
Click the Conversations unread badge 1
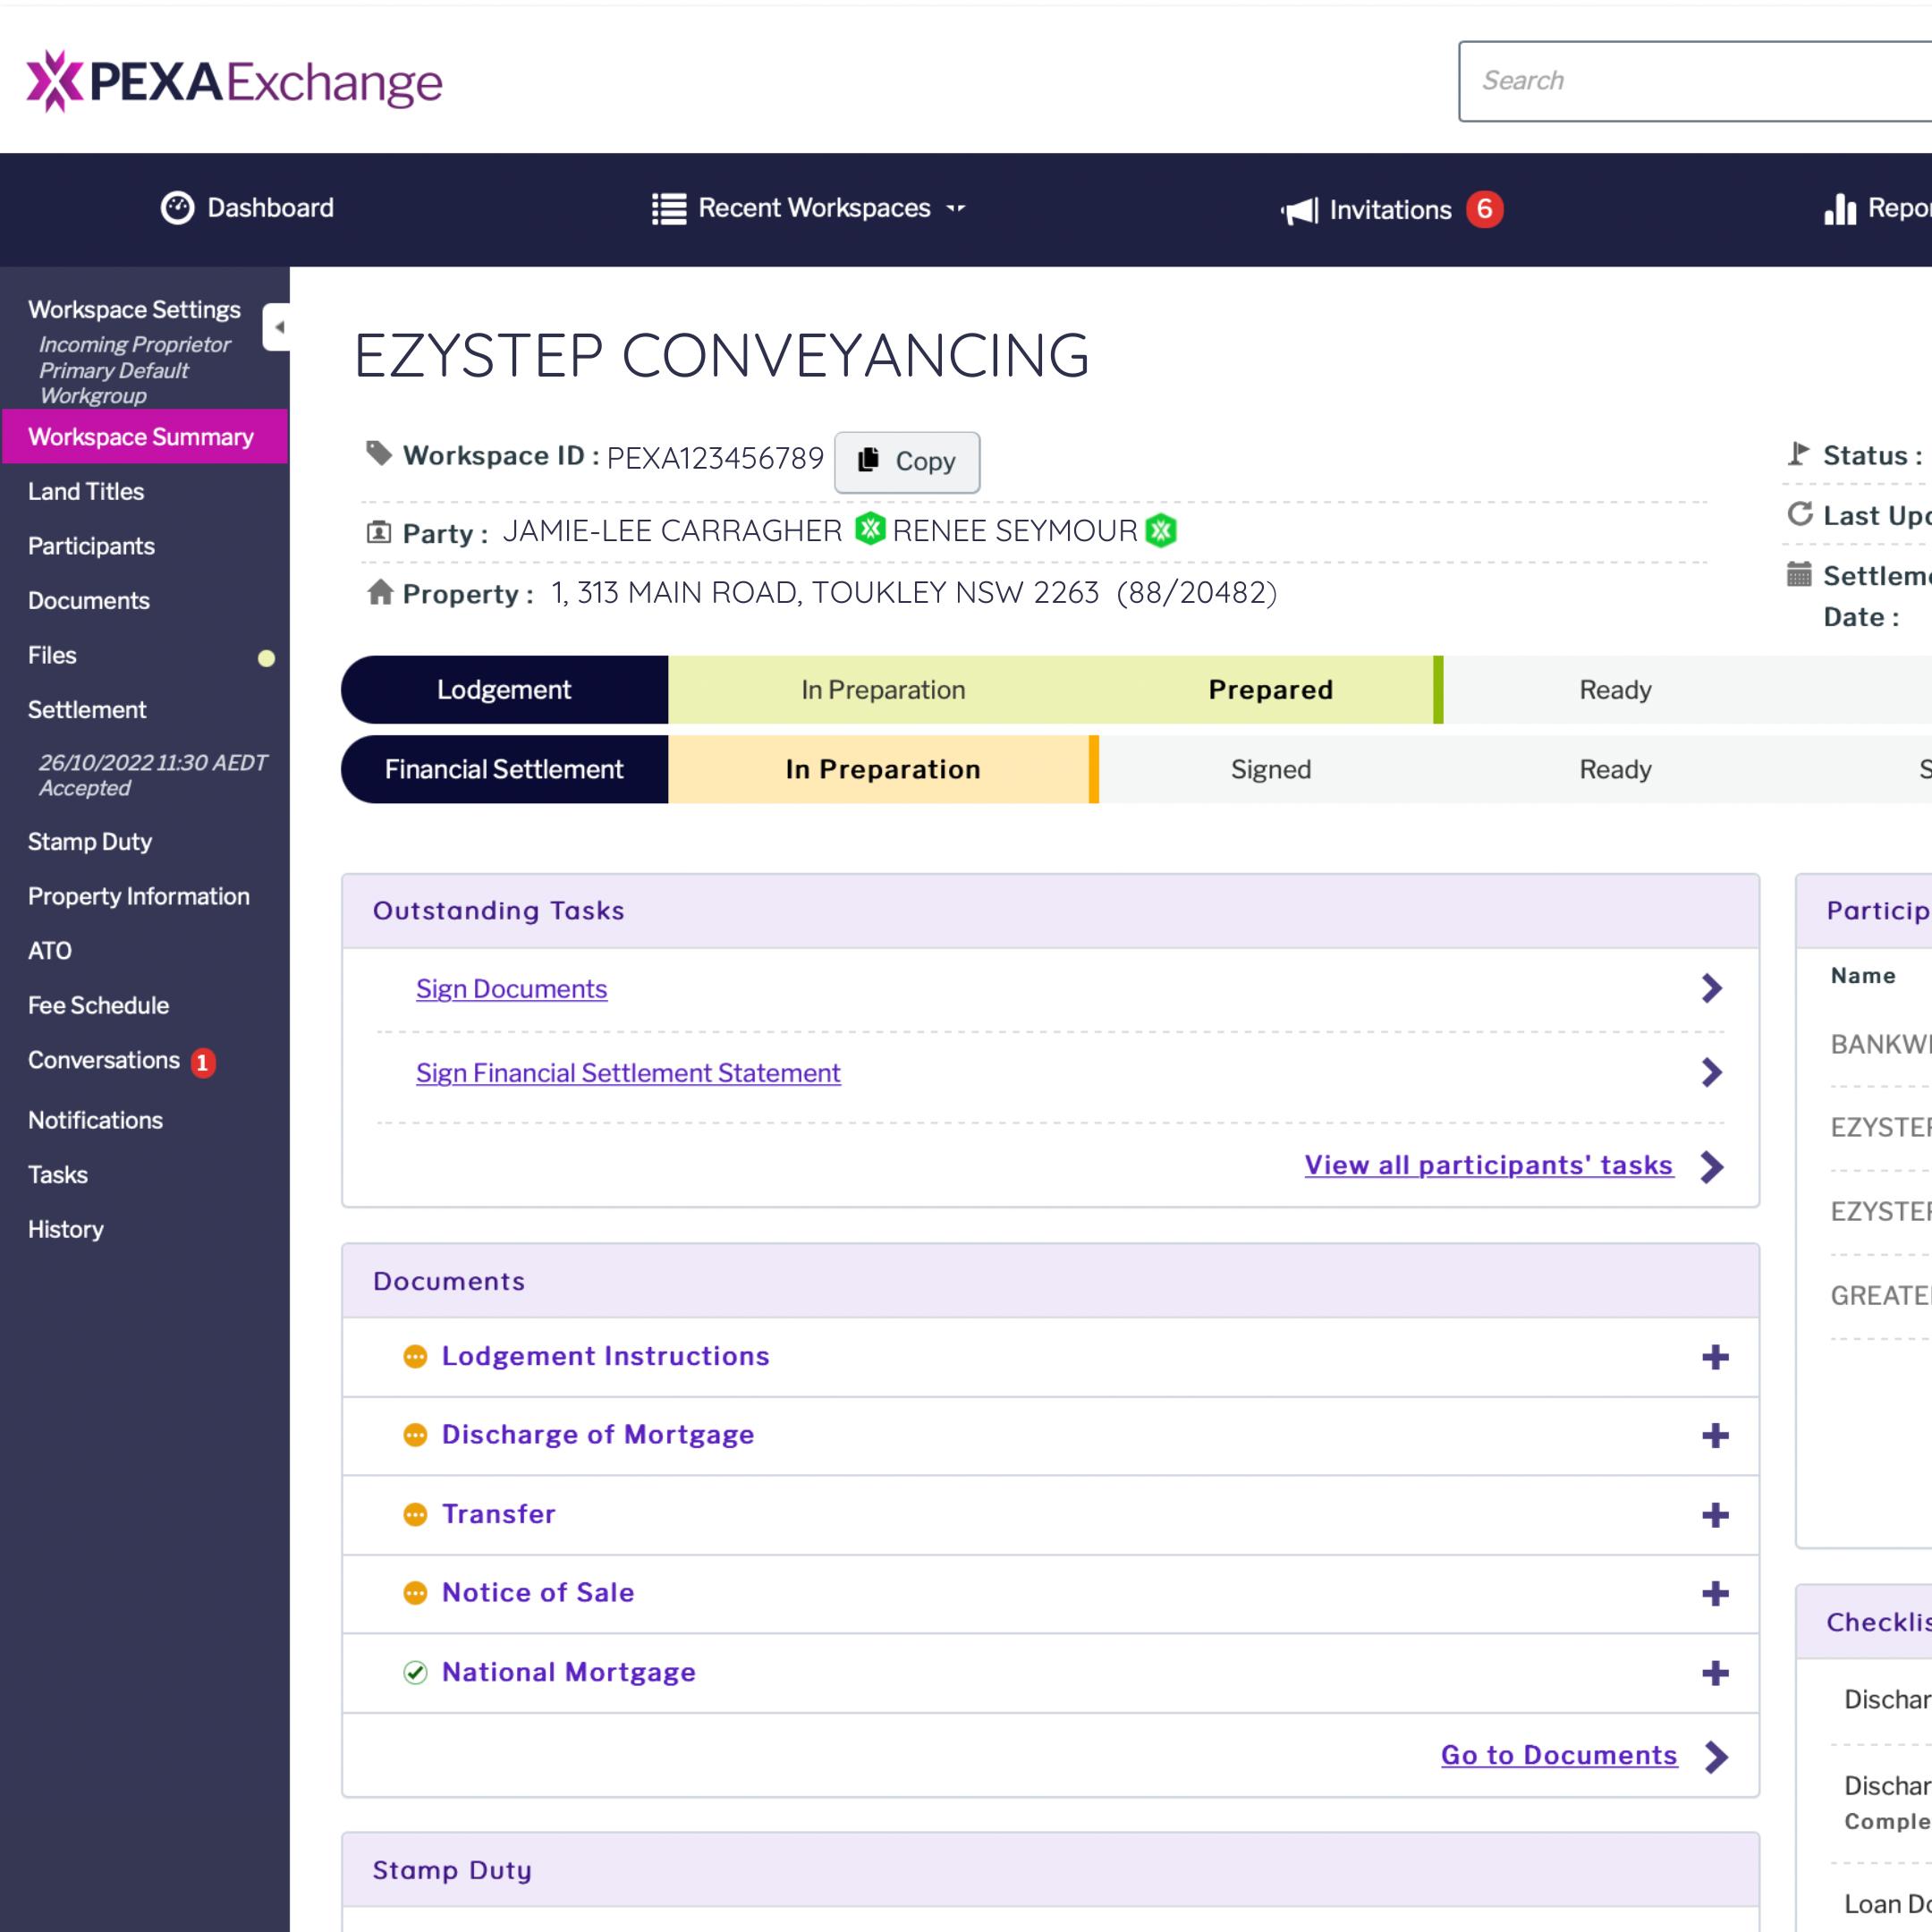click(x=203, y=1062)
